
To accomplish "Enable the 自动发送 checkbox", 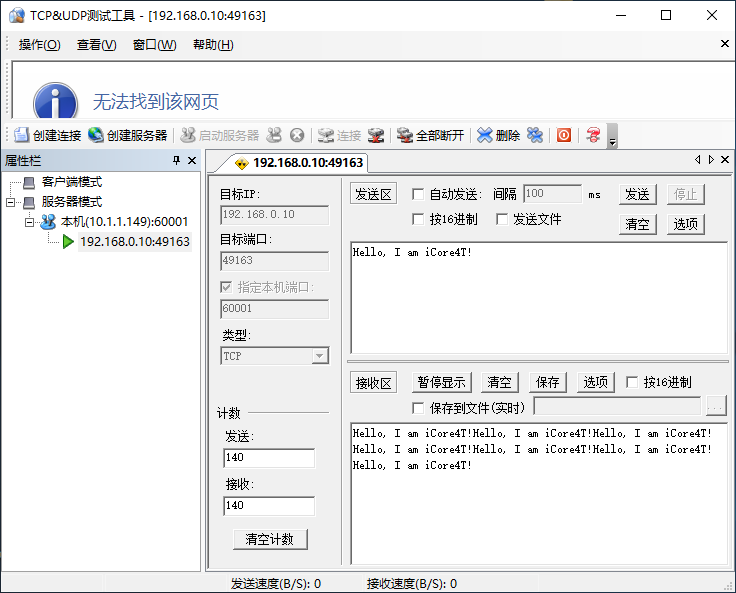I will point(418,194).
